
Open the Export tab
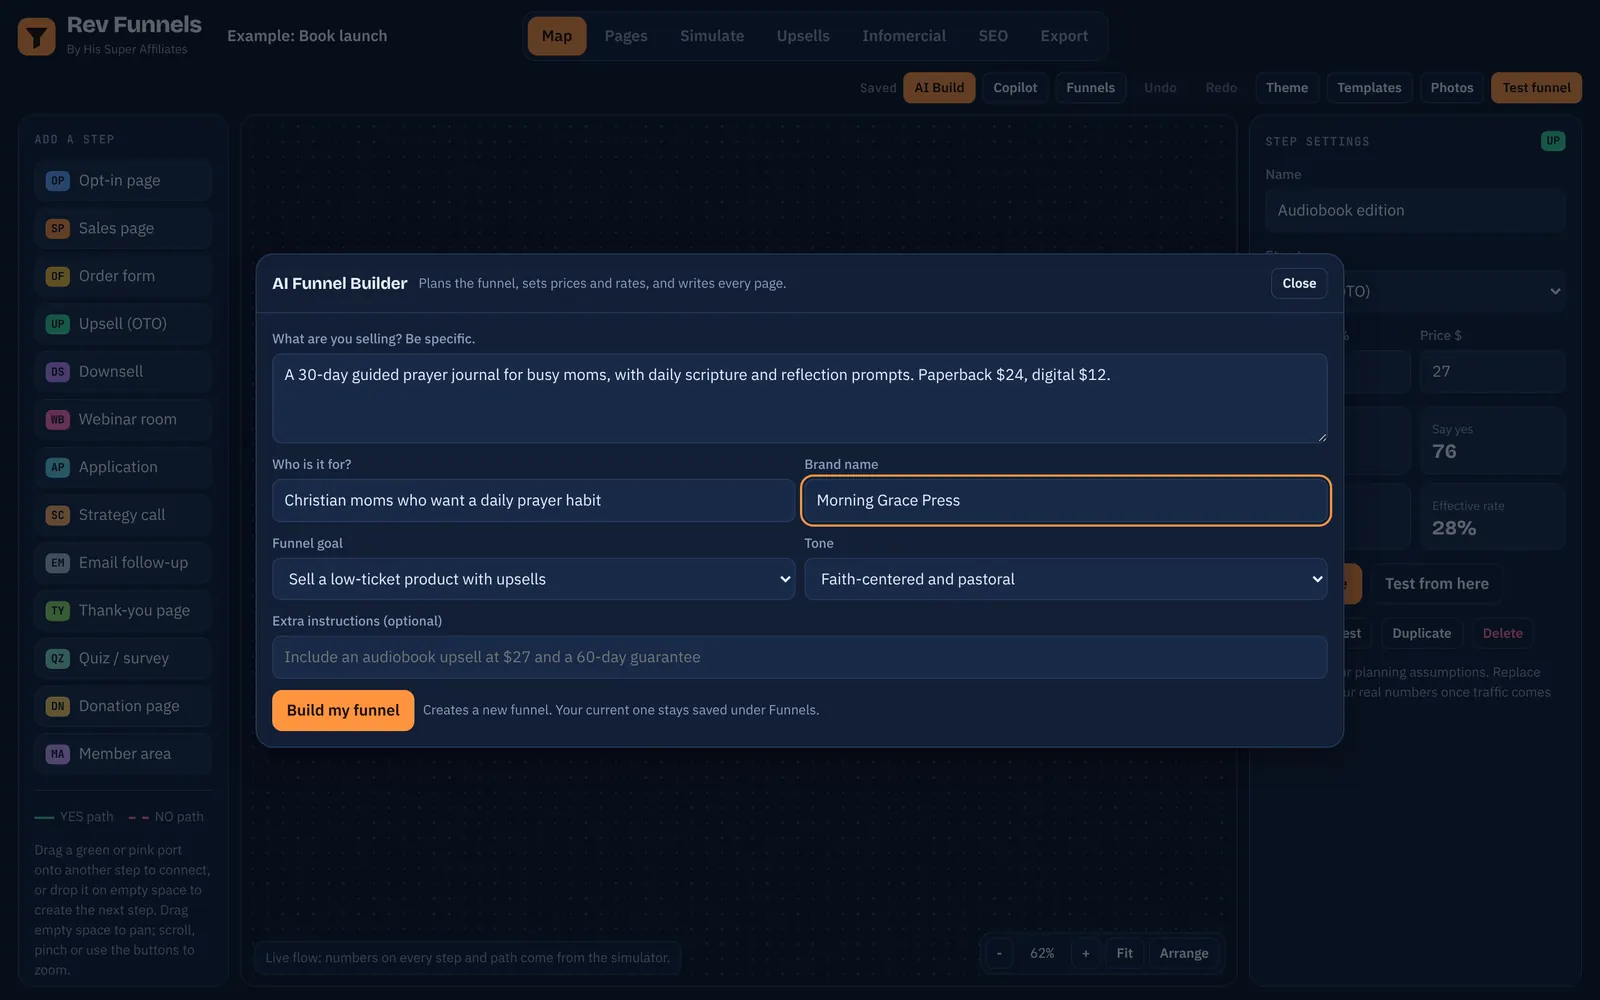click(1064, 36)
